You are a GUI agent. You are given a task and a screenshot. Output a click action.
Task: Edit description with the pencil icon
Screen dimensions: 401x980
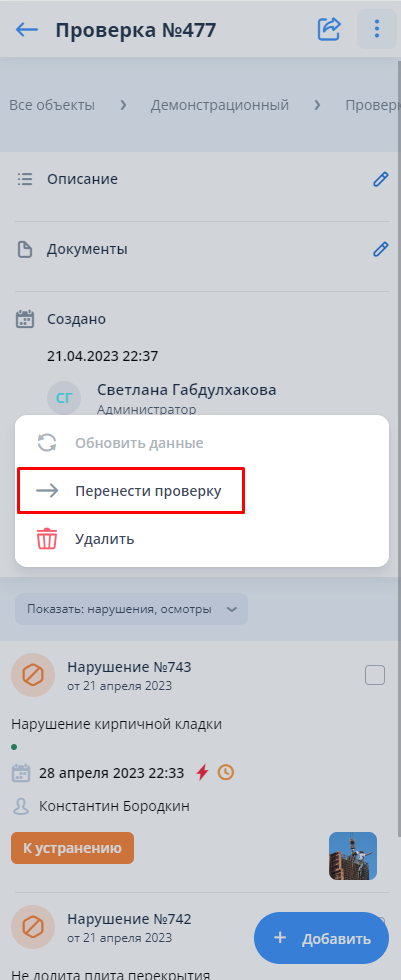[x=380, y=180]
